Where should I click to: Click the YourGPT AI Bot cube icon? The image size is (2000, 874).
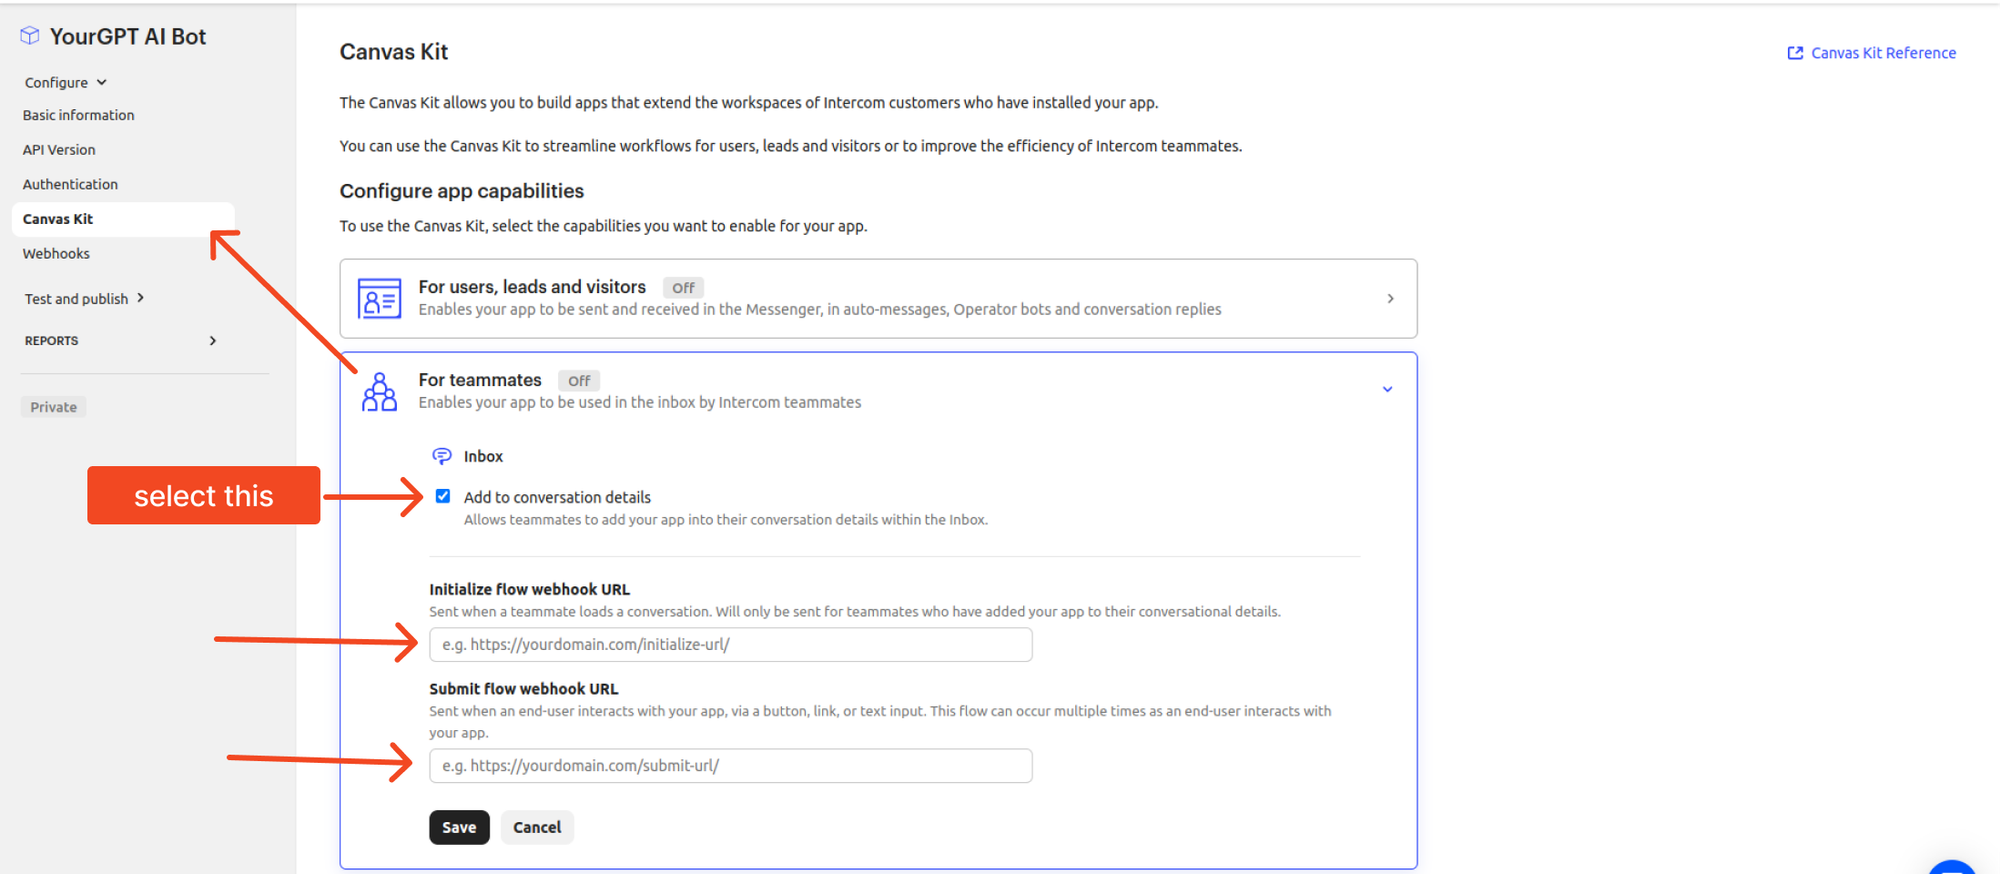(x=30, y=36)
